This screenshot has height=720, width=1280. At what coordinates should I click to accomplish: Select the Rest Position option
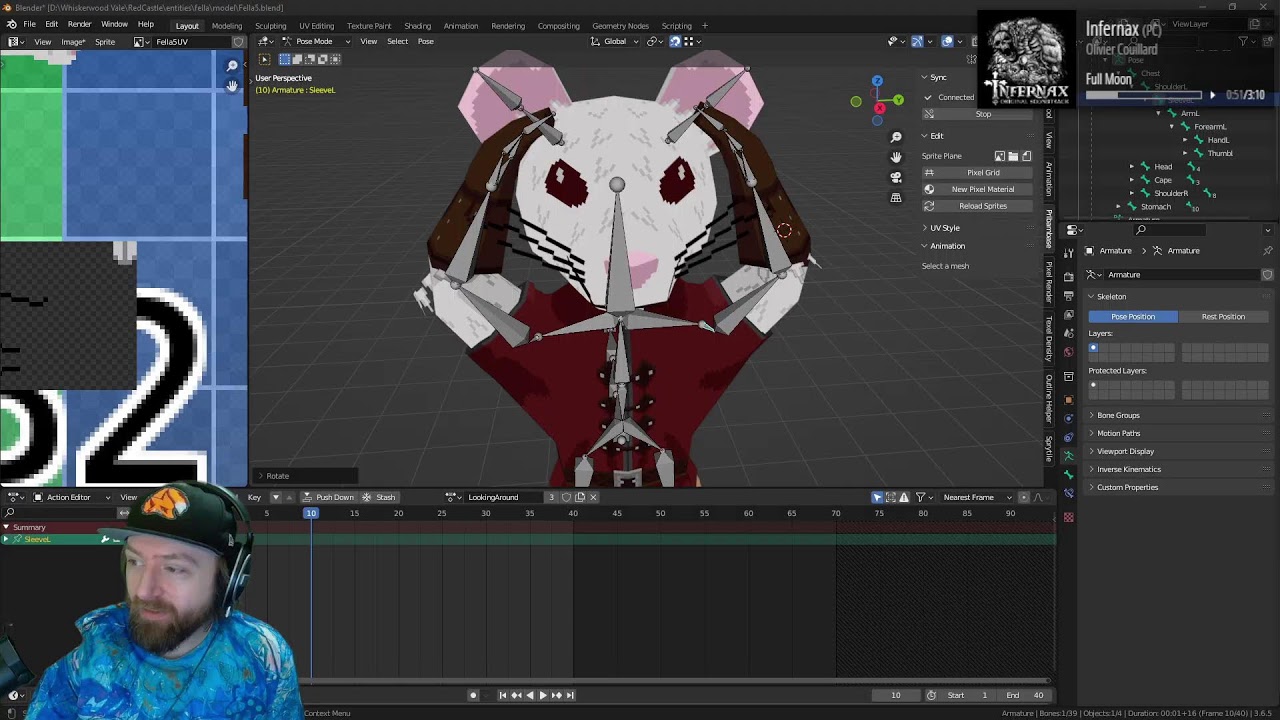1223,316
